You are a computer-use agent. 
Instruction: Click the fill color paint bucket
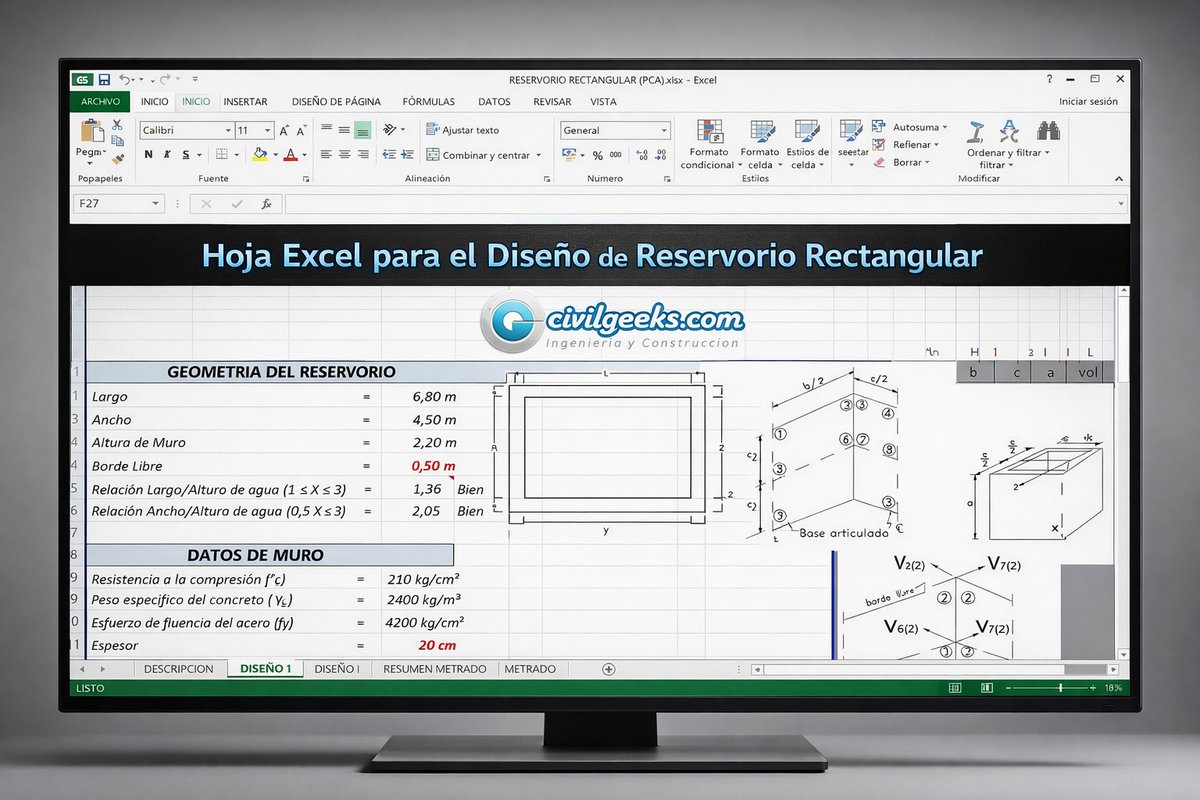pyautogui.click(x=260, y=155)
